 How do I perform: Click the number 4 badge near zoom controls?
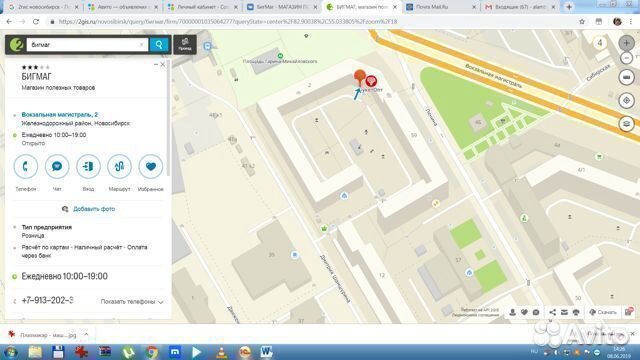click(x=600, y=43)
